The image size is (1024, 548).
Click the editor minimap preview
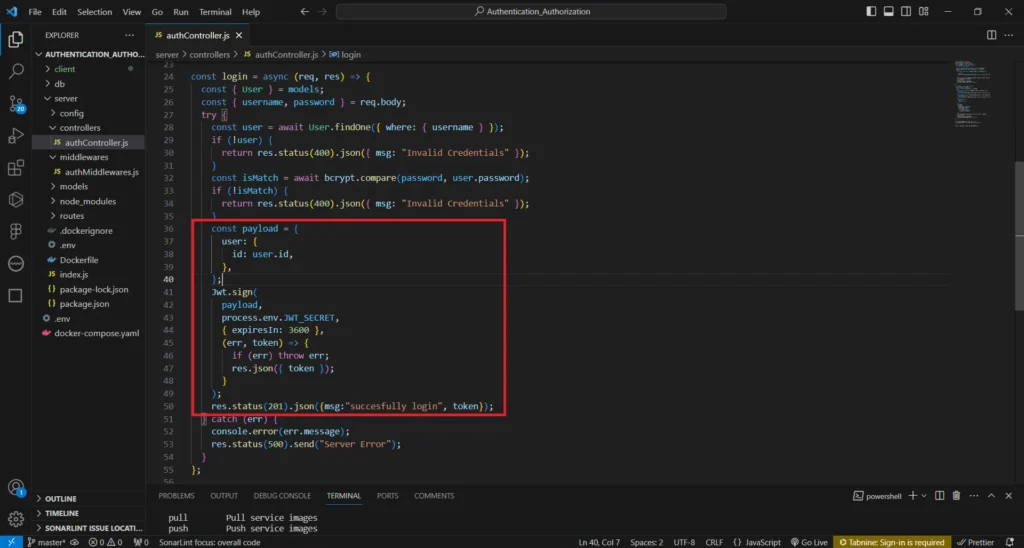coord(972,94)
